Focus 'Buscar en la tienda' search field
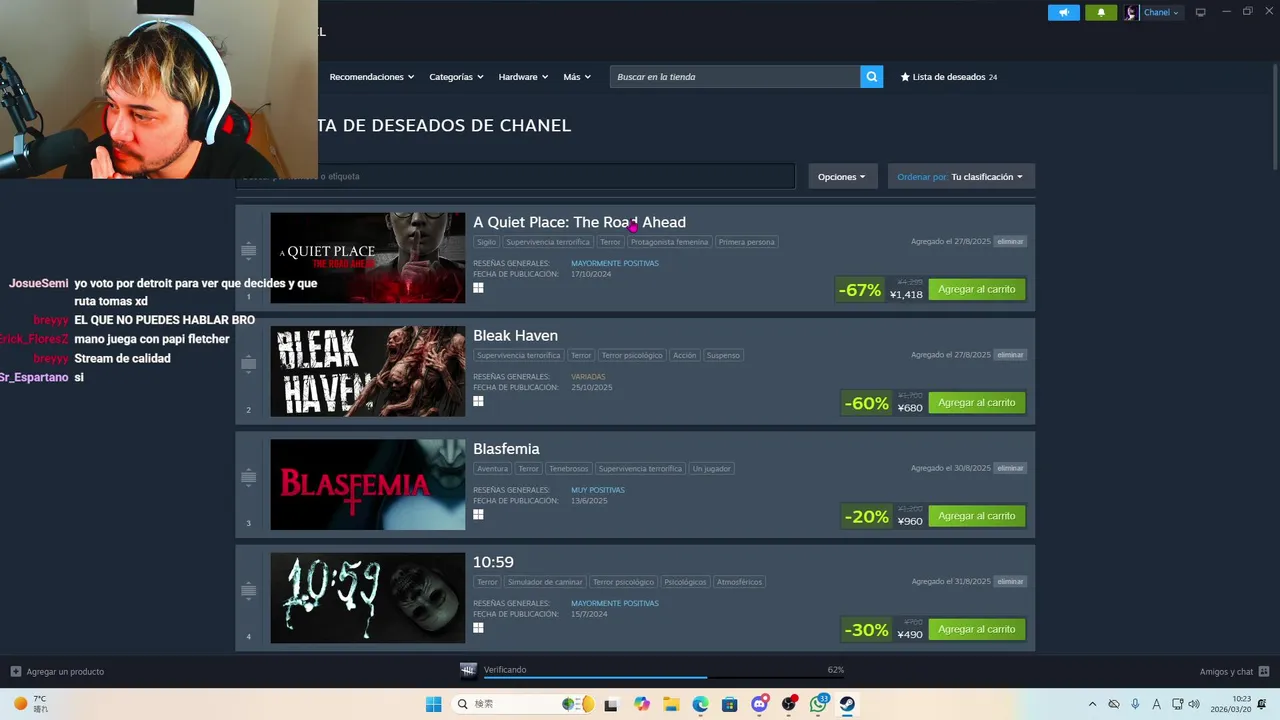 click(735, 77)
